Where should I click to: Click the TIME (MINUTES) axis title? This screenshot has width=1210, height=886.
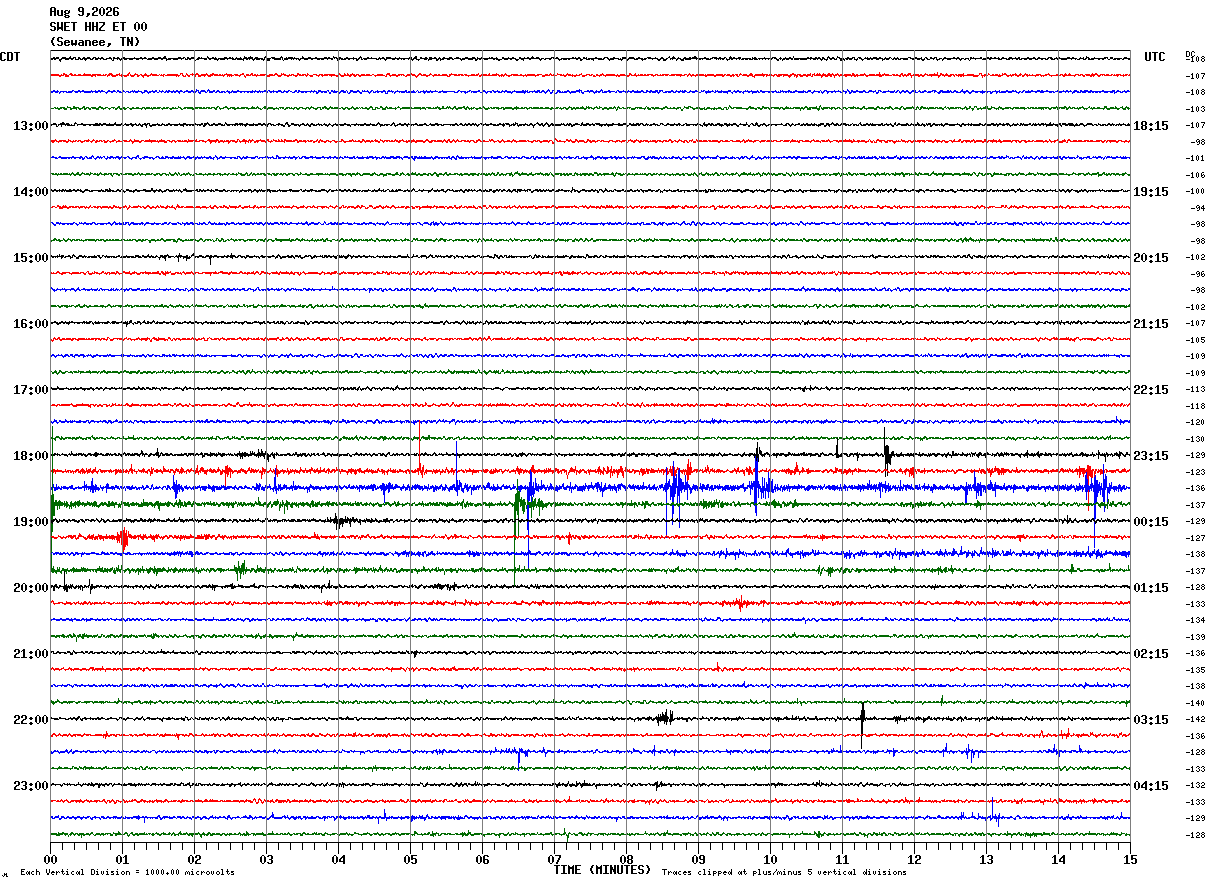click(602, 870)
